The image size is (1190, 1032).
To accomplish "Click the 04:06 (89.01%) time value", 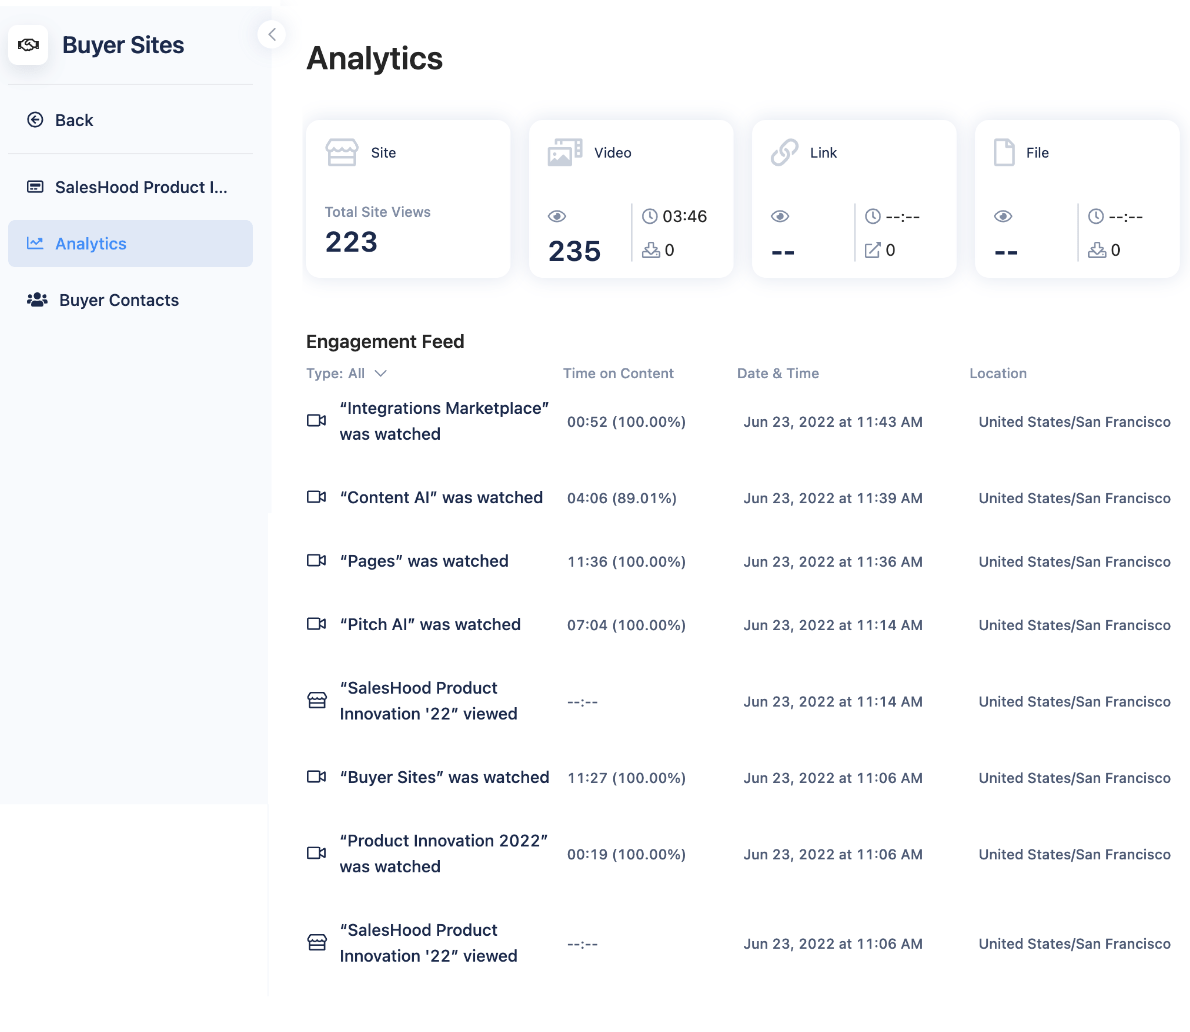I will coord(622,499).
